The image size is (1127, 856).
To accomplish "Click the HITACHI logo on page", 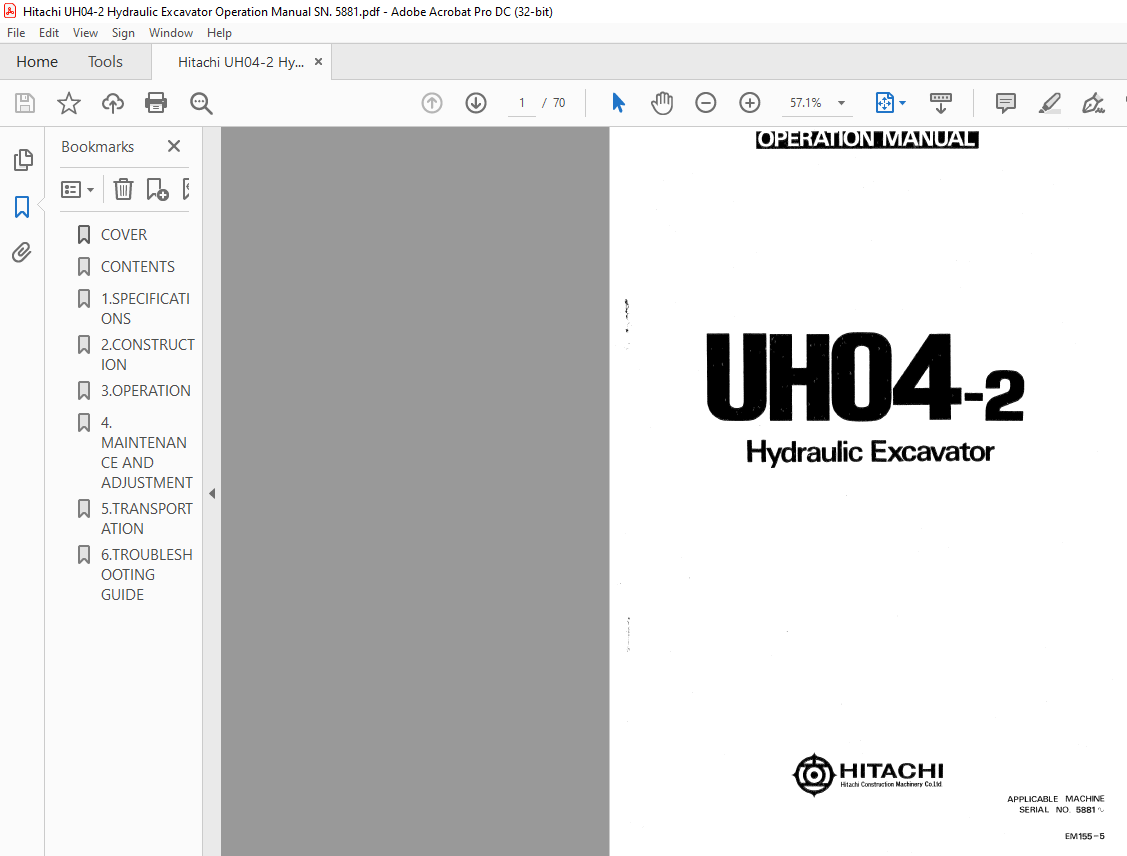I will pyautogui.click(x=868, y=774).
